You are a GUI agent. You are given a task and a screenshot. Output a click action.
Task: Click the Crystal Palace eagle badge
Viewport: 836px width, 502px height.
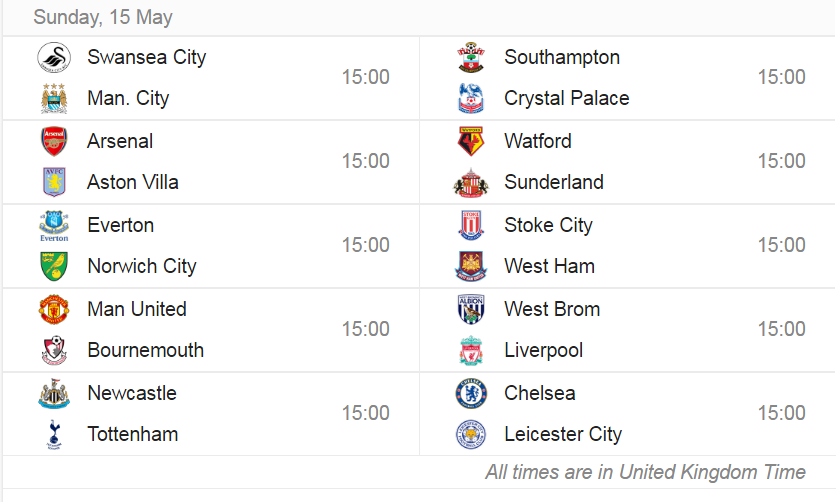tap(471, 99)
